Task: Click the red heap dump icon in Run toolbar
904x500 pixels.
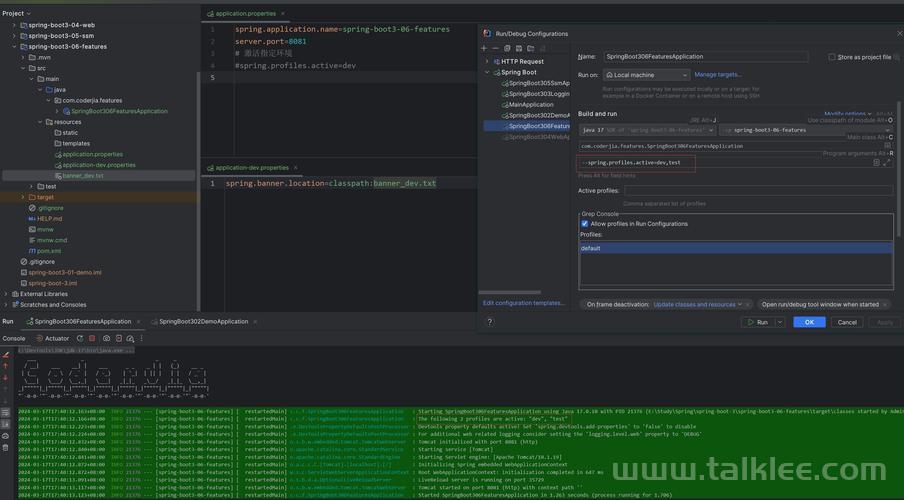Action: (x=119, y=339)
